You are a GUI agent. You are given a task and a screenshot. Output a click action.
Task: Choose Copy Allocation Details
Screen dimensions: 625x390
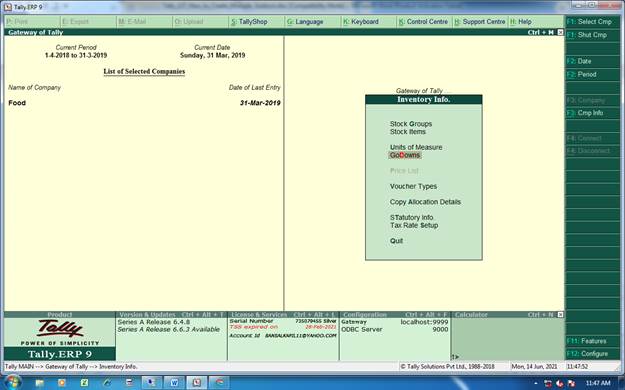[x=425, y=202]
